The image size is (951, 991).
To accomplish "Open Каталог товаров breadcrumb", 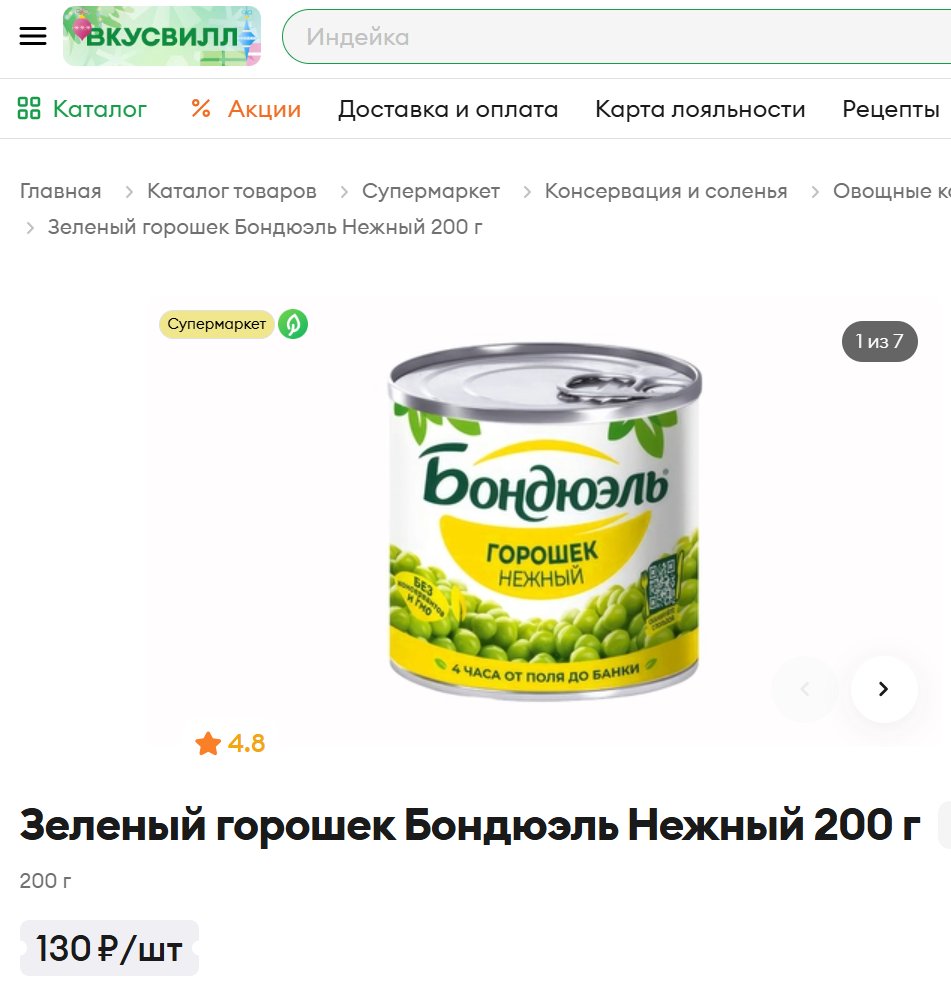I will click(x=232, y=191).
